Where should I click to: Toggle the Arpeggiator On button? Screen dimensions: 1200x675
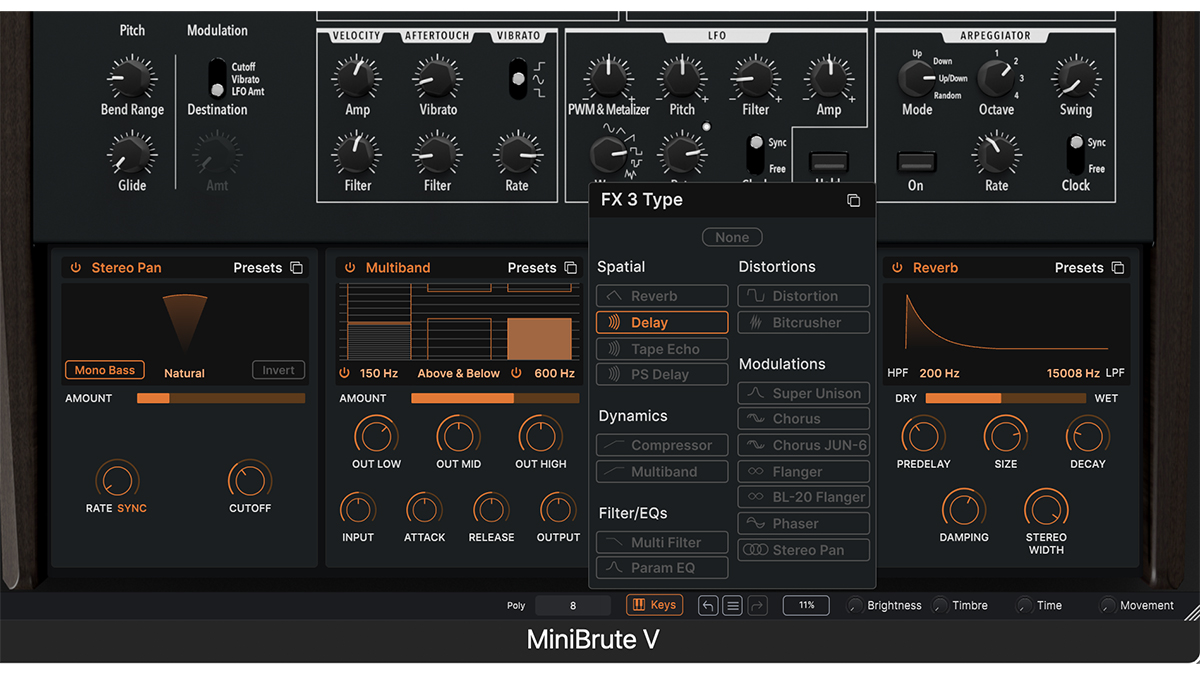[916, 161]
